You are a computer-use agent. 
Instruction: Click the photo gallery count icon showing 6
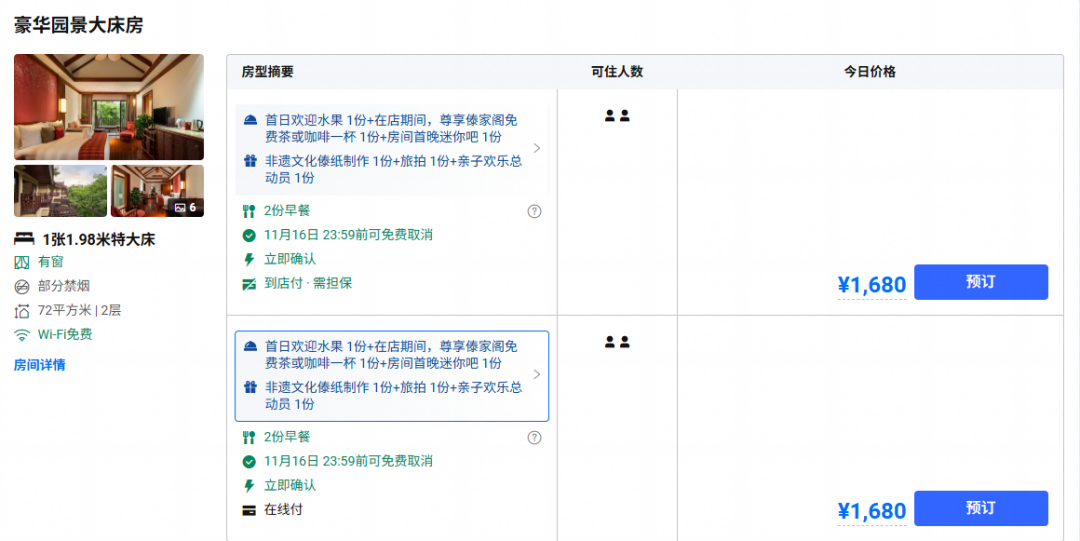[185, 207]
